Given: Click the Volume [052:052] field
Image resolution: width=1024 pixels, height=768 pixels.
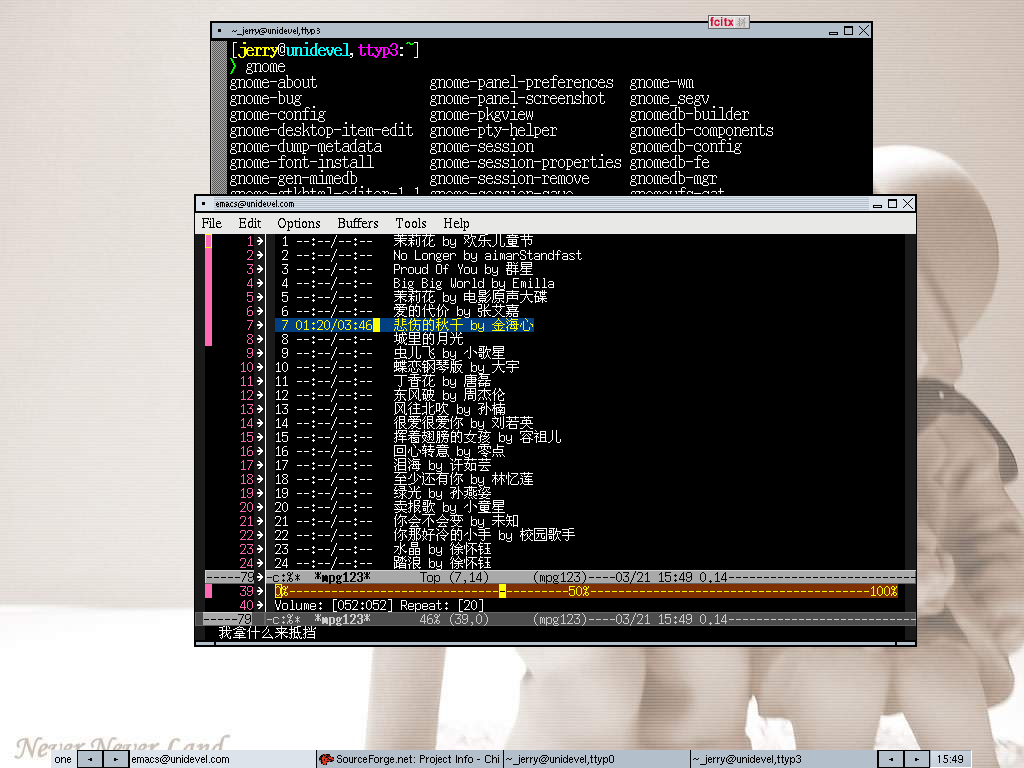Looking at the screenshot, I should tap(334, 605).
